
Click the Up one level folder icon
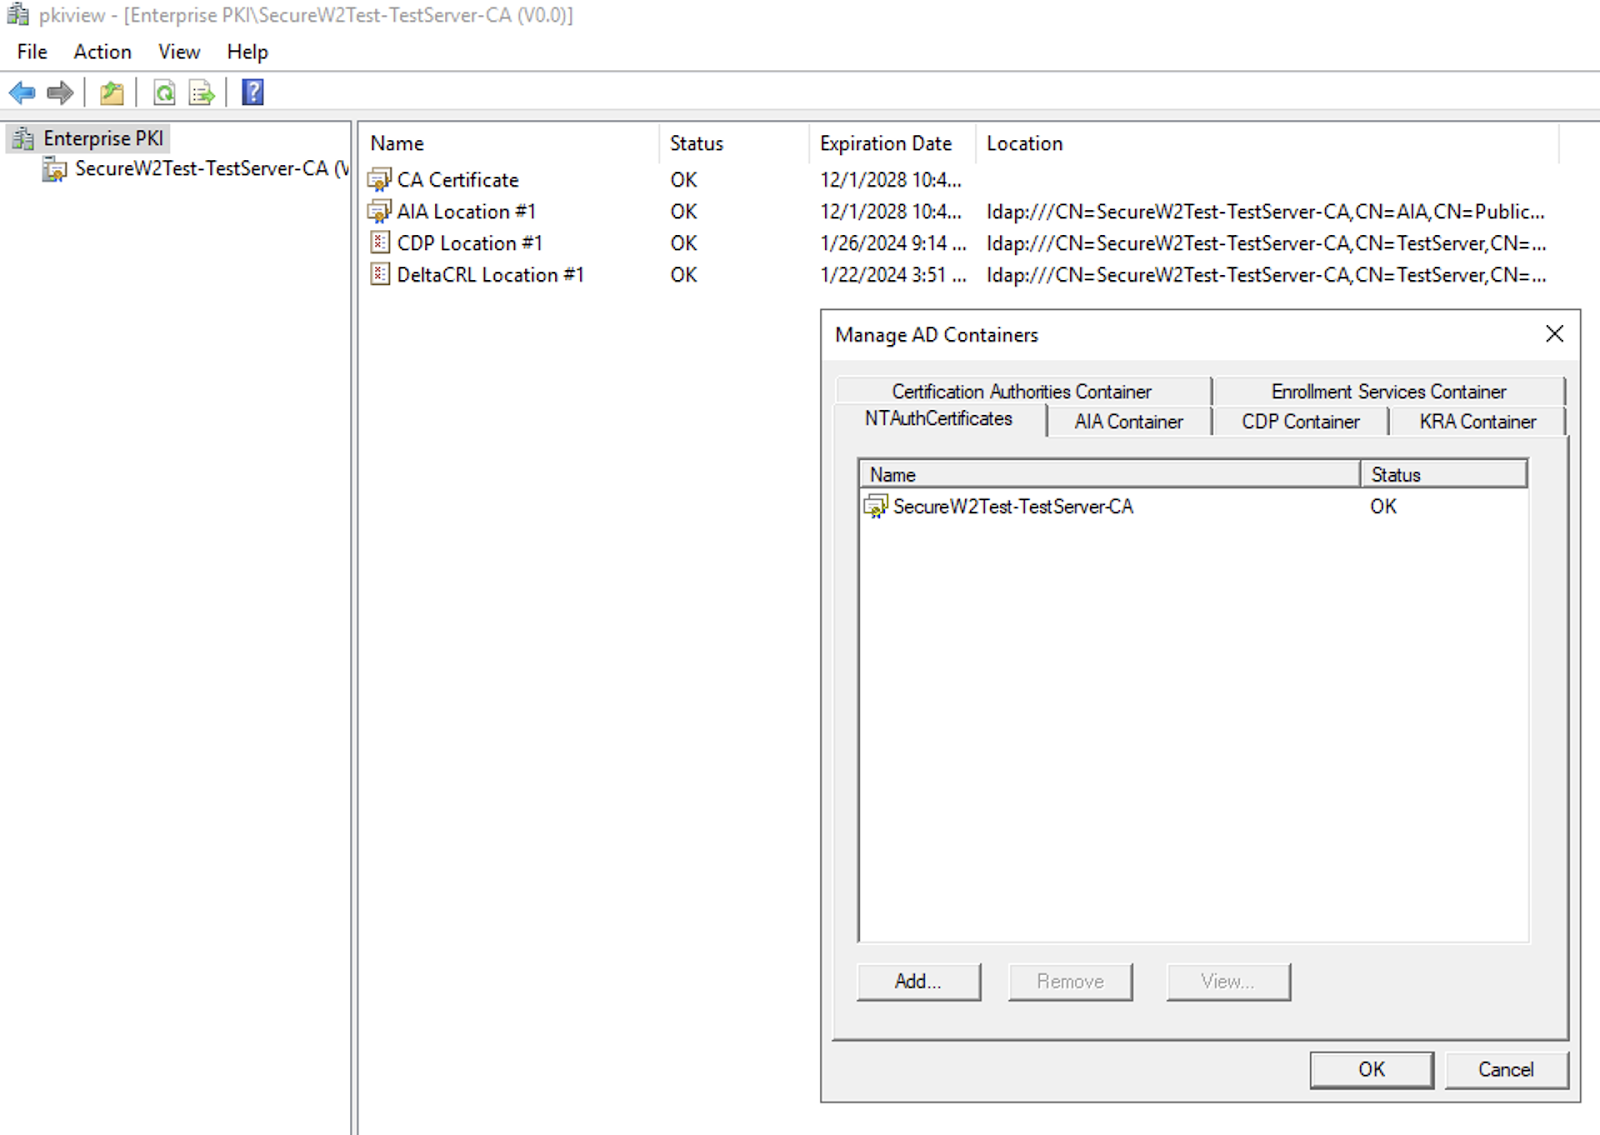click(112, 93)
